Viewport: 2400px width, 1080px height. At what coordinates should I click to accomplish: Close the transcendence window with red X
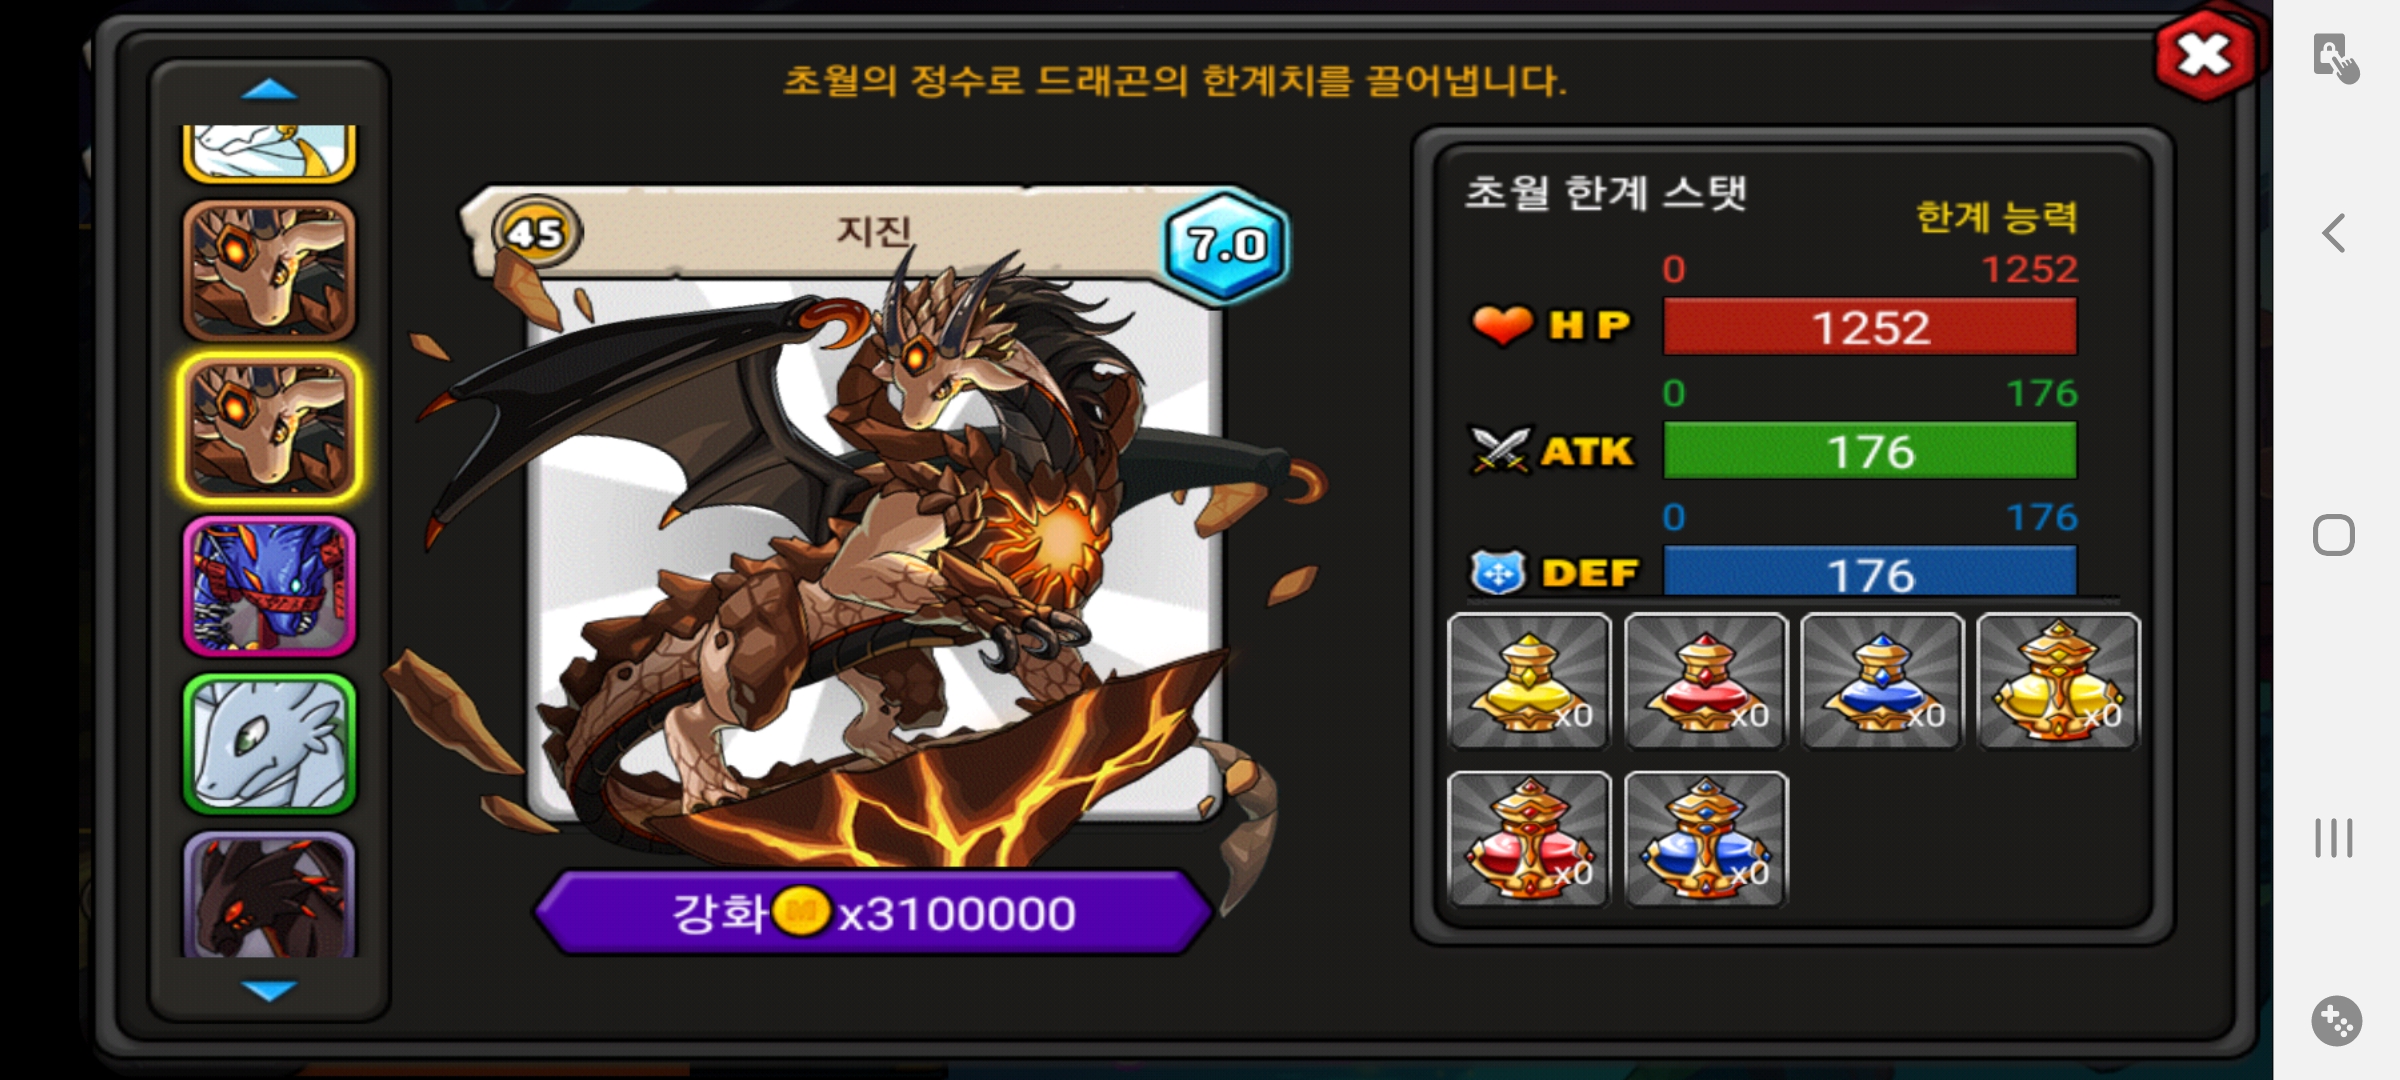click(2204, 55)
